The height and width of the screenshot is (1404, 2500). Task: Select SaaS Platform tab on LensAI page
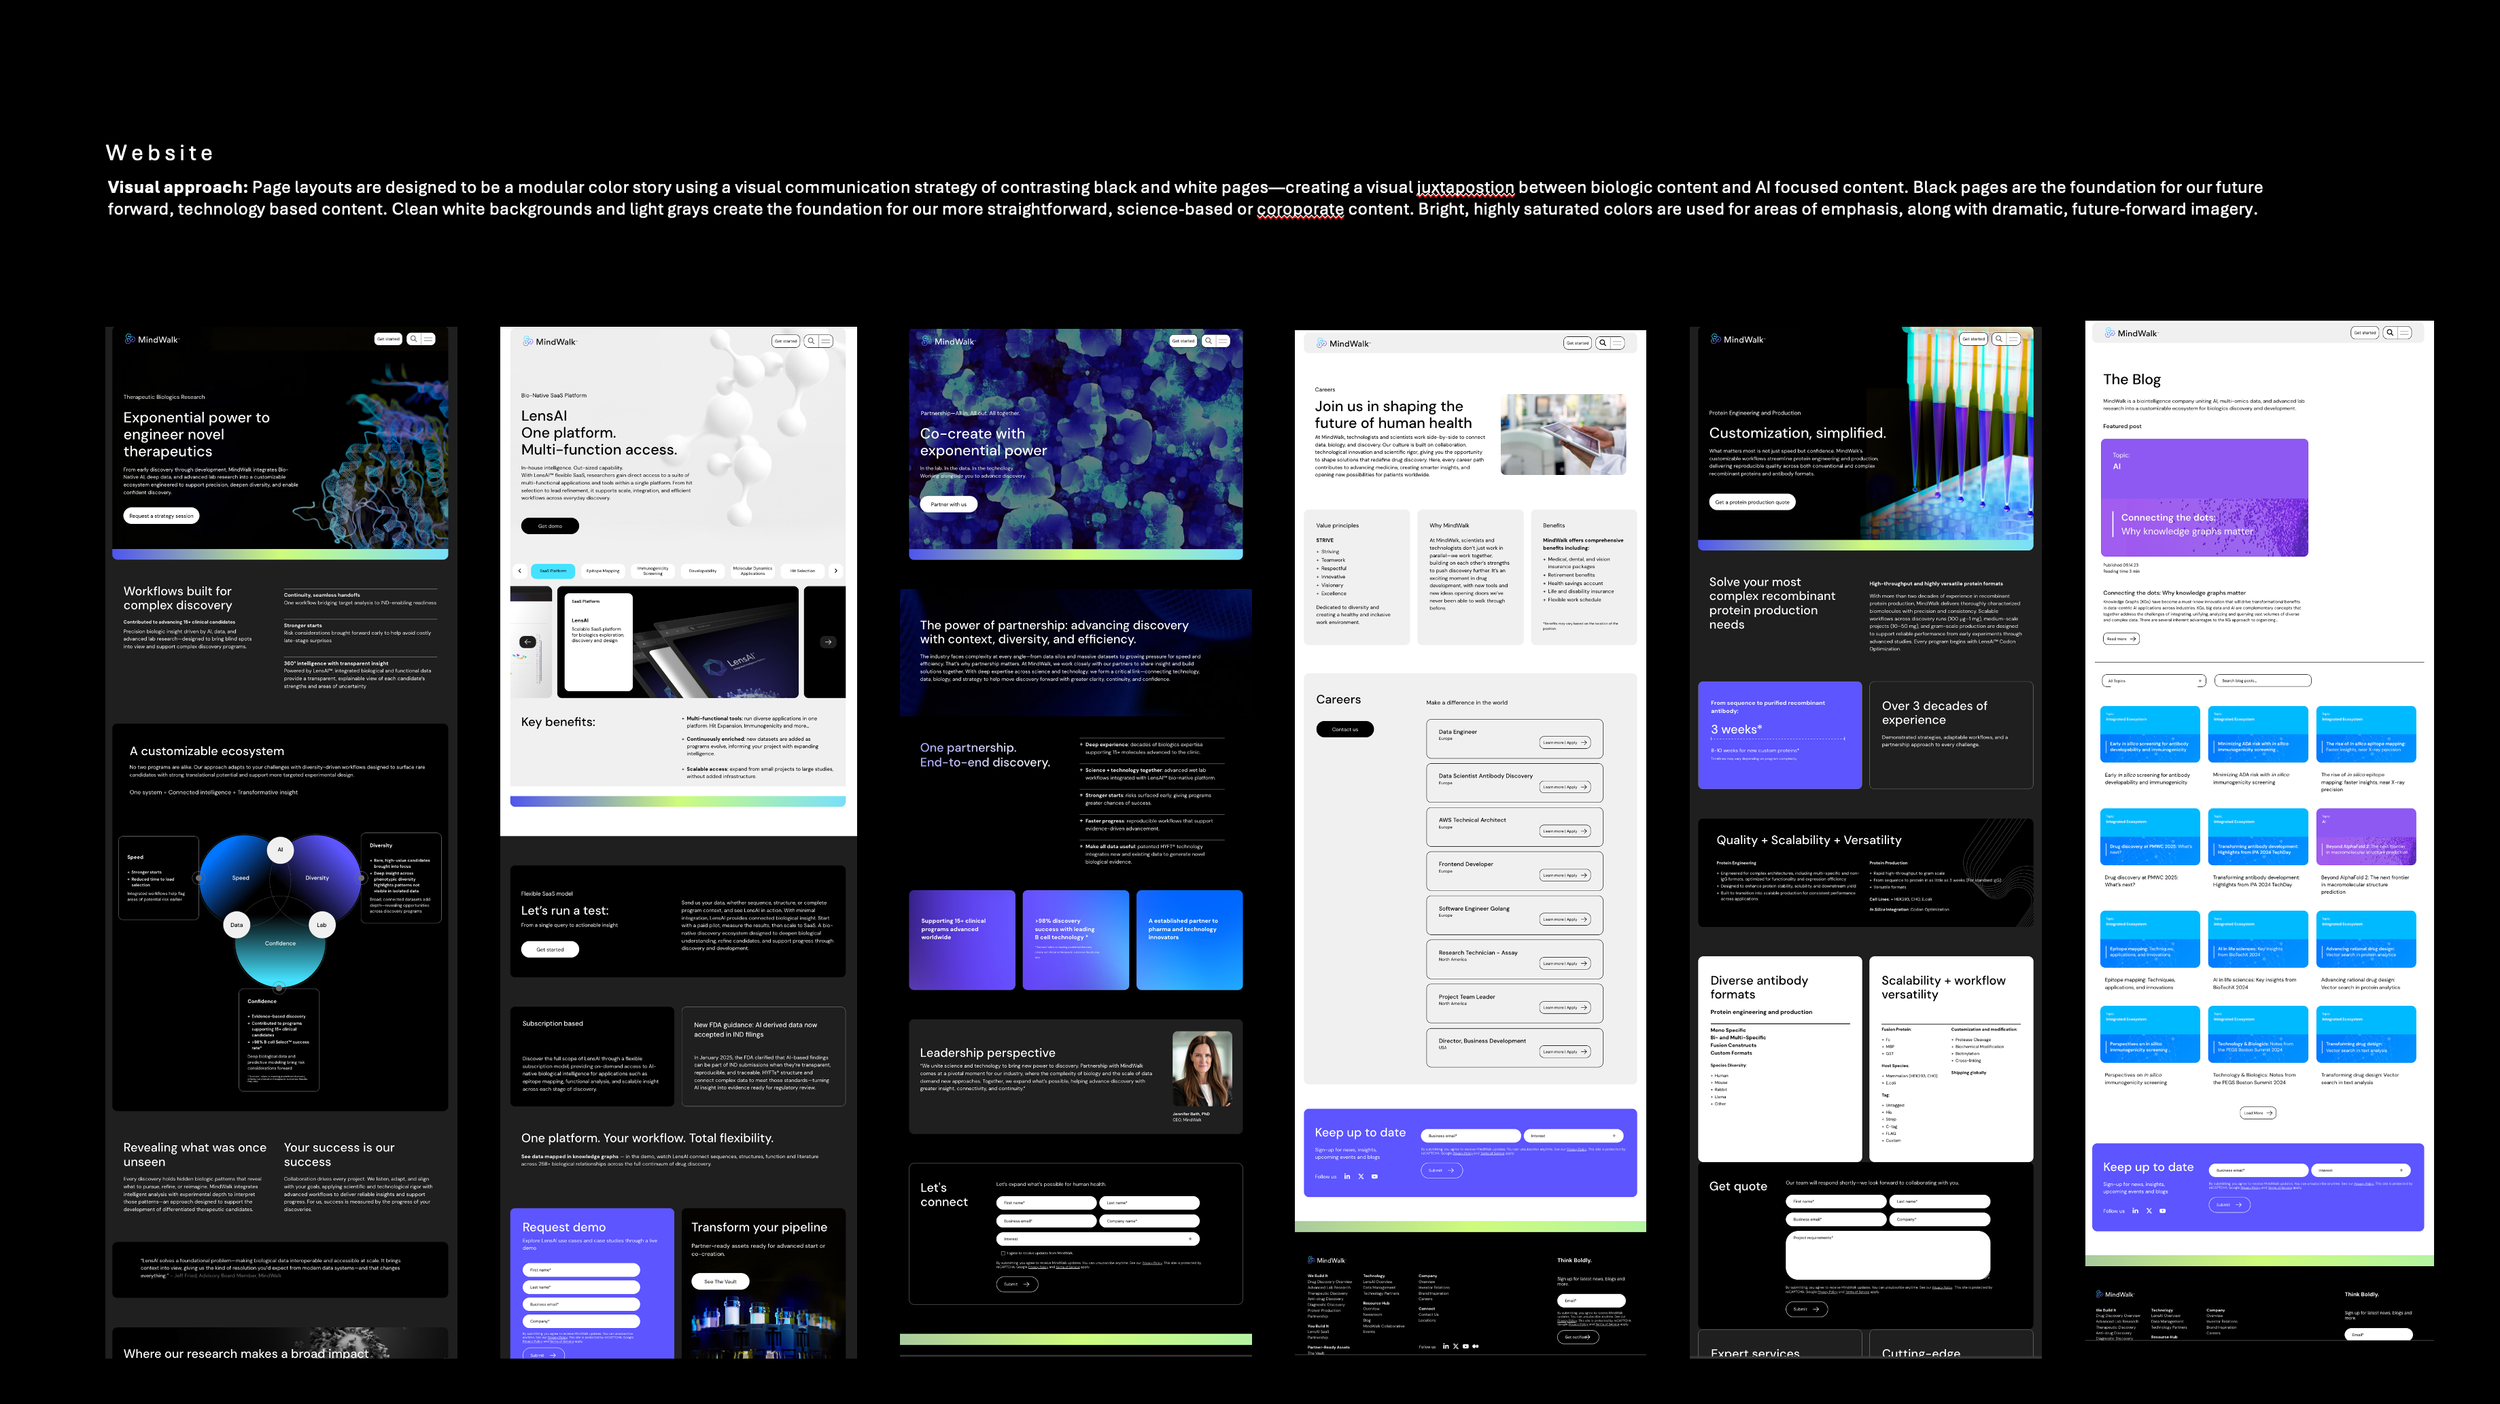coord(553,571)
